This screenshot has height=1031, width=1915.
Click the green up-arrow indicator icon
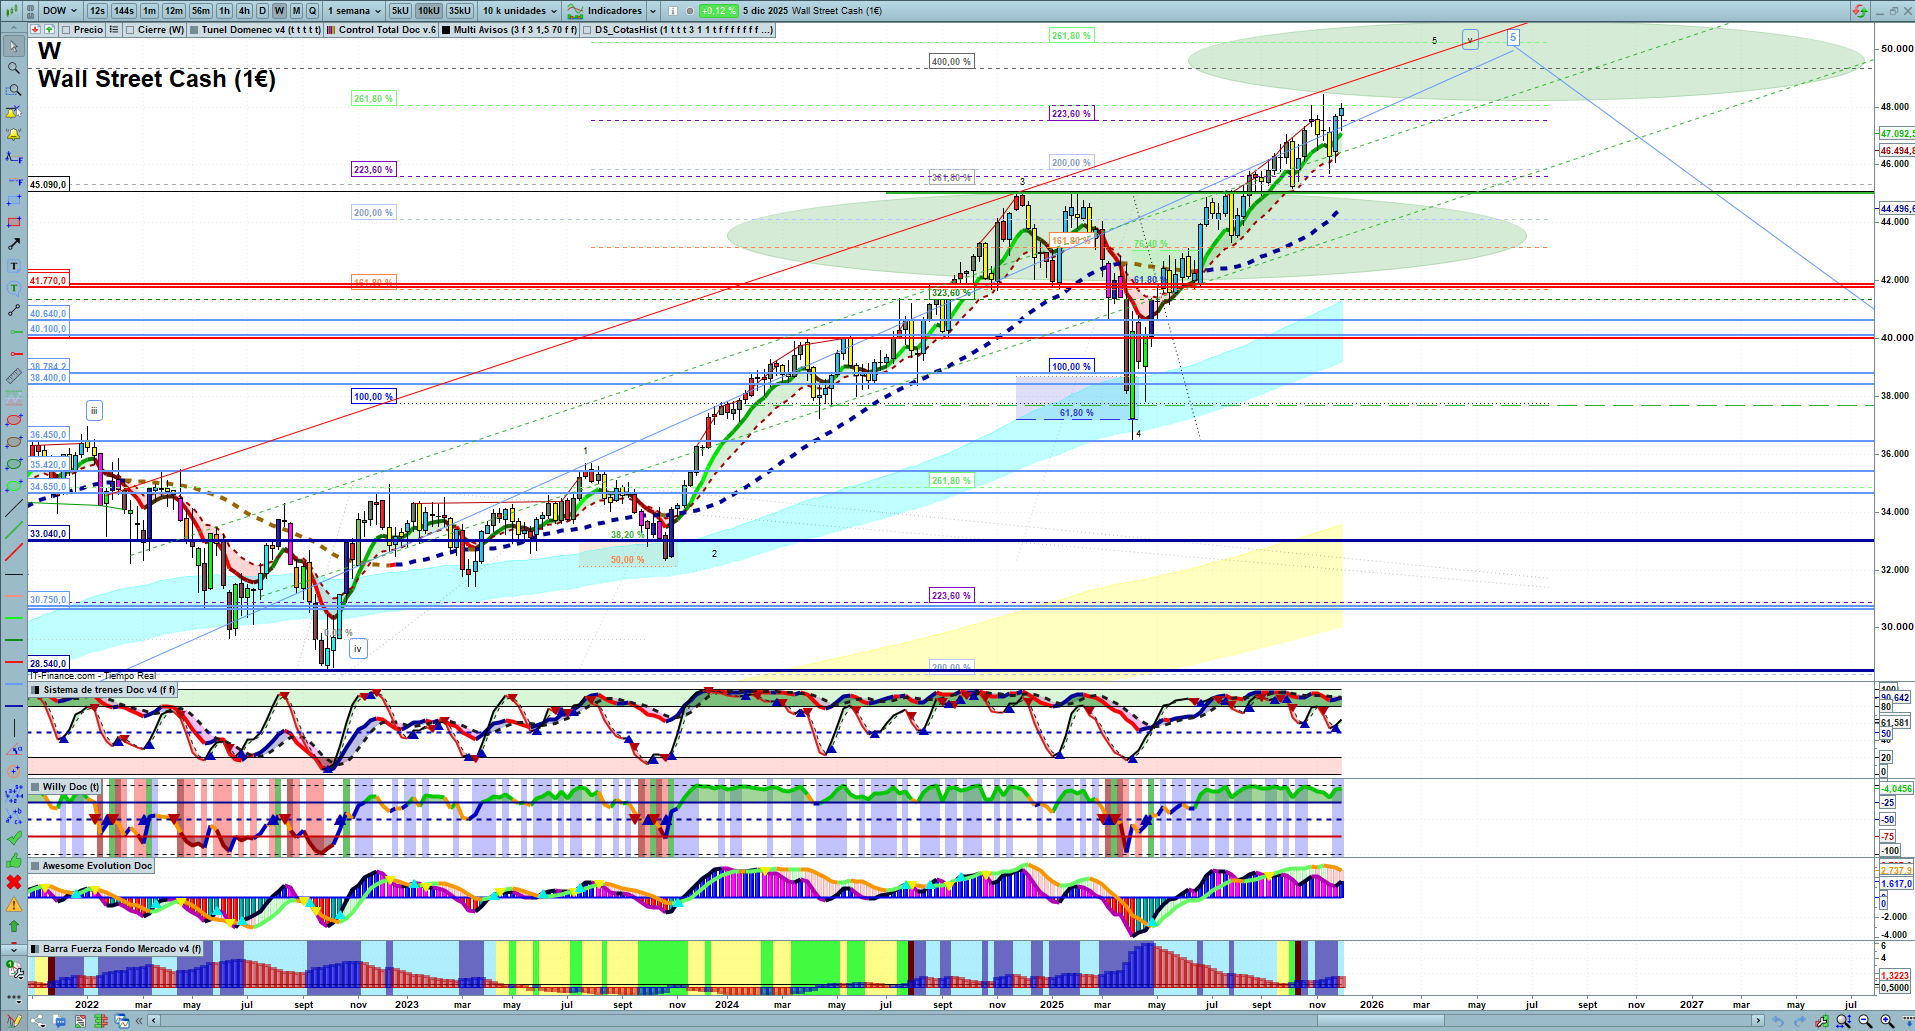49,30
